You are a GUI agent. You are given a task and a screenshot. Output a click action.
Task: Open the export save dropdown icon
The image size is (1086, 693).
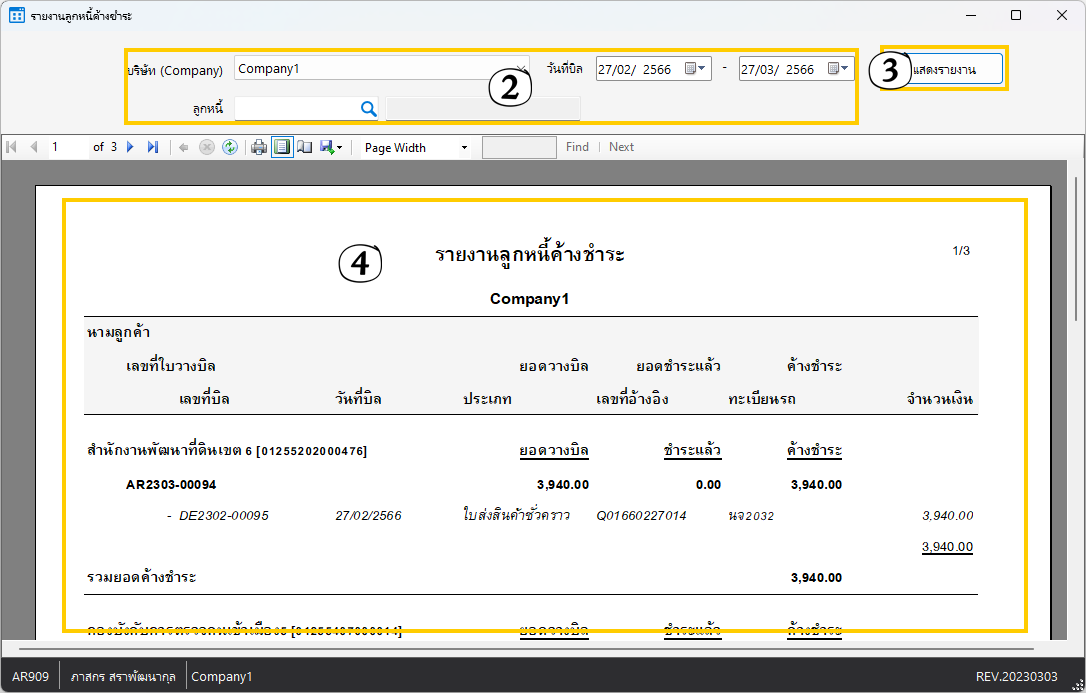(330, 147)
